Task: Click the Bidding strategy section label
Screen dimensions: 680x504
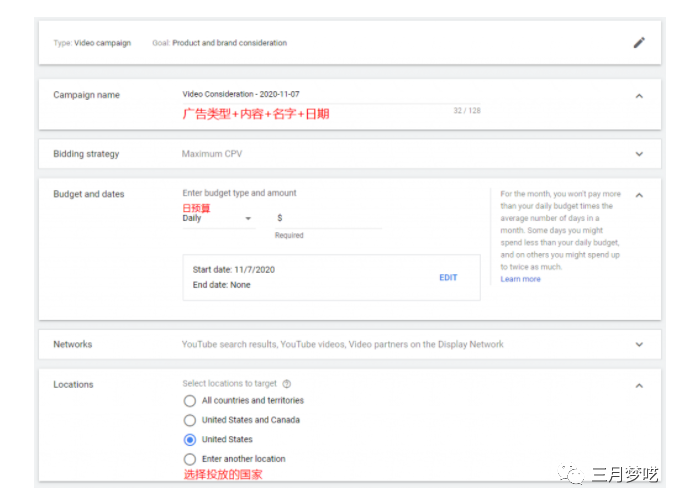Action: [x=86, y=154]
